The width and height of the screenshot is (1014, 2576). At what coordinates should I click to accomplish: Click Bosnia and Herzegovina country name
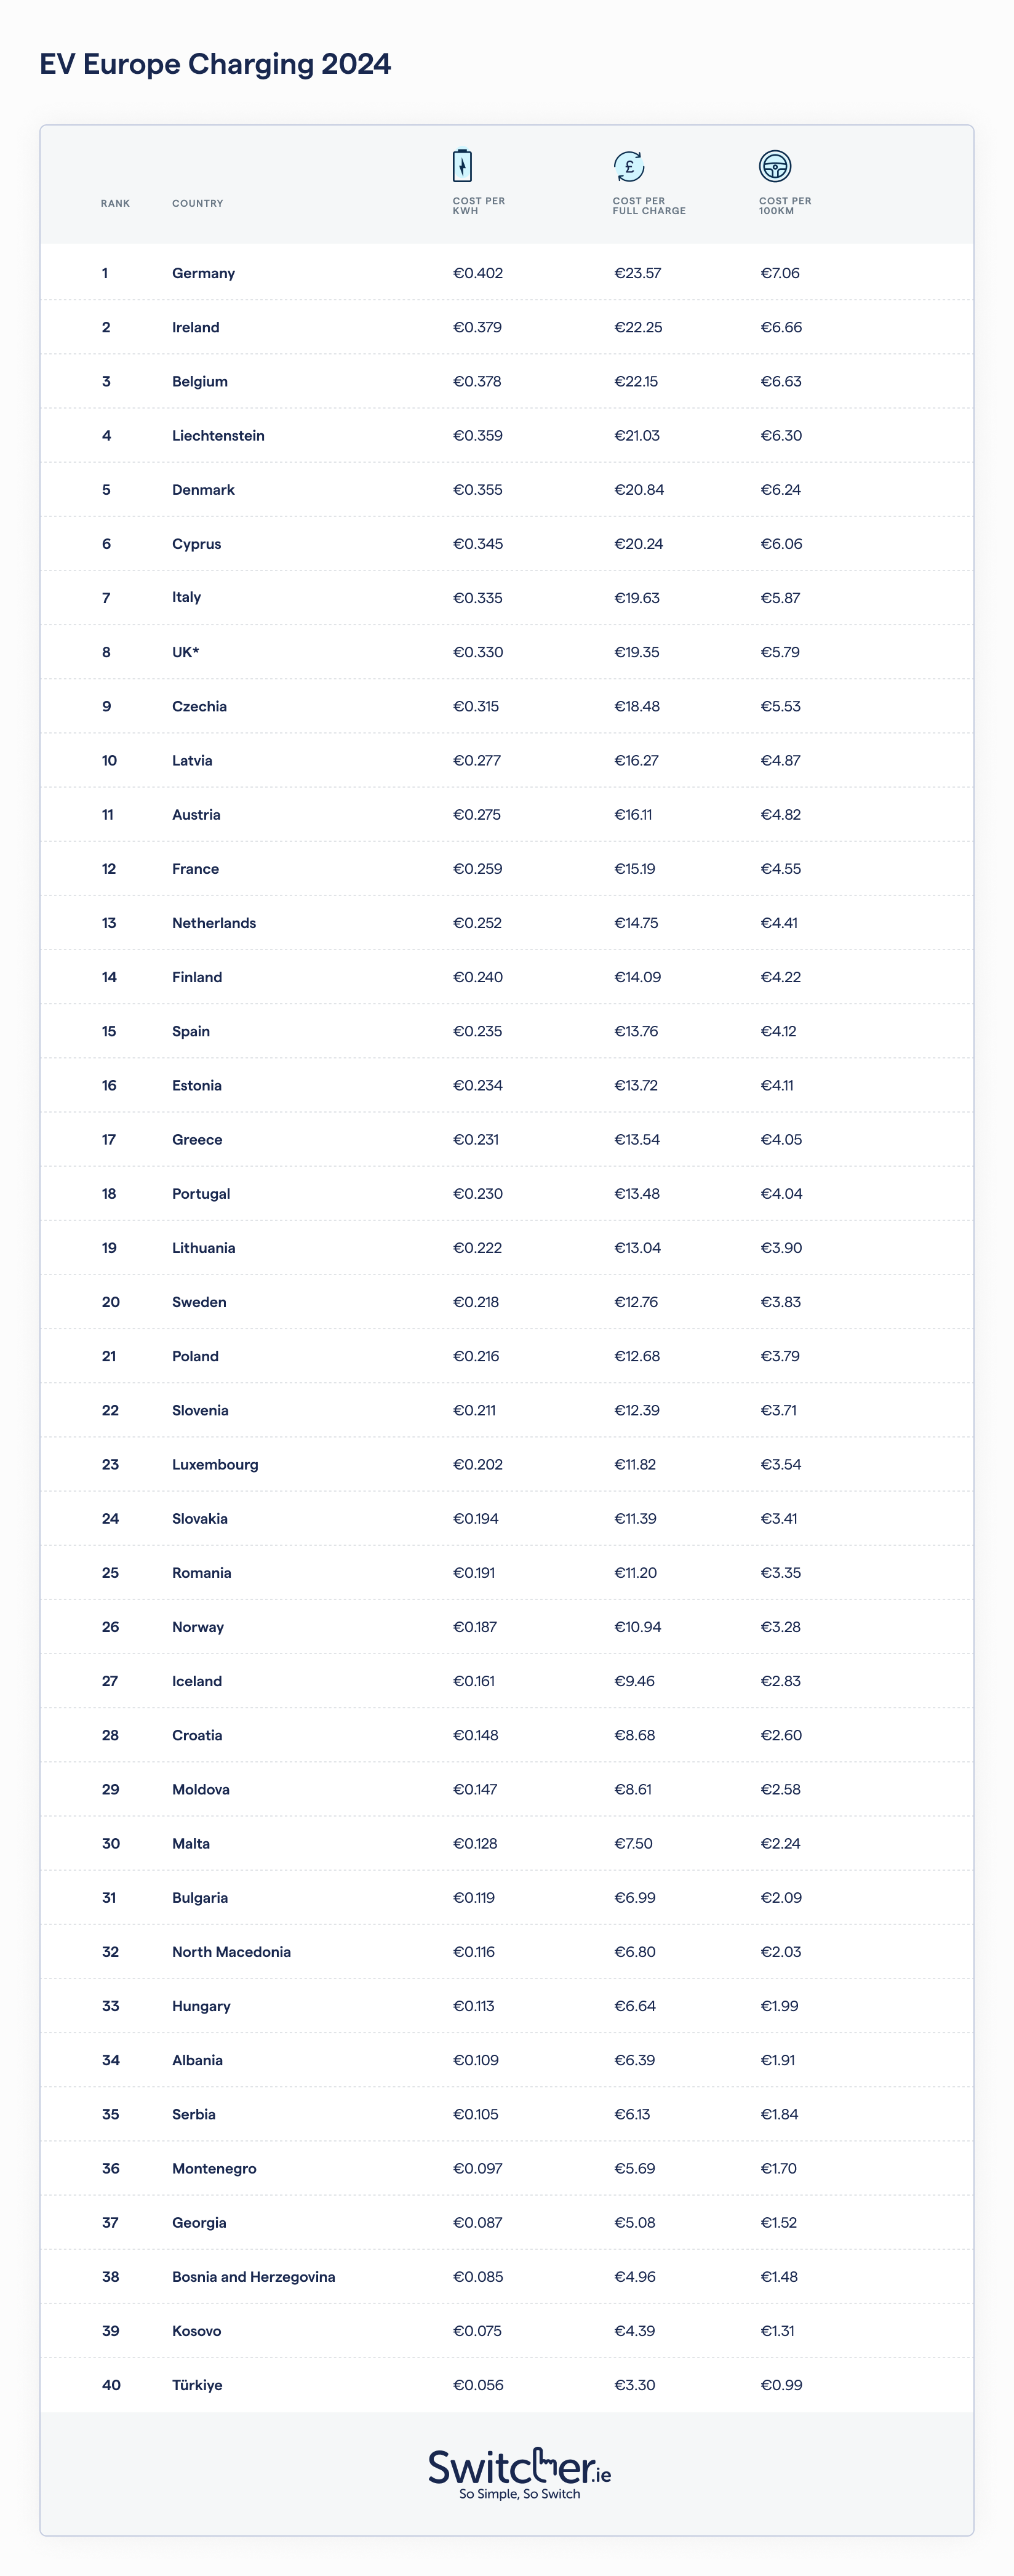pyautogui.click(x=253, y=2277)
